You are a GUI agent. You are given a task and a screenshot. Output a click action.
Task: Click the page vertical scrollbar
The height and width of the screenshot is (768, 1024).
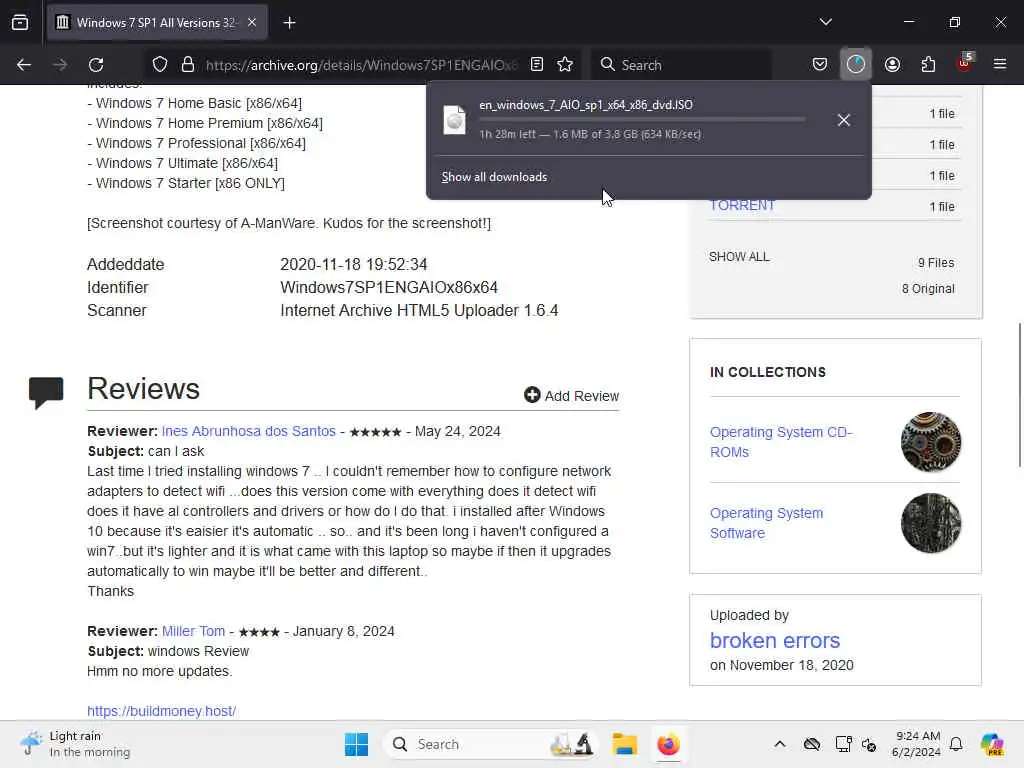(x=1019, y=394)
